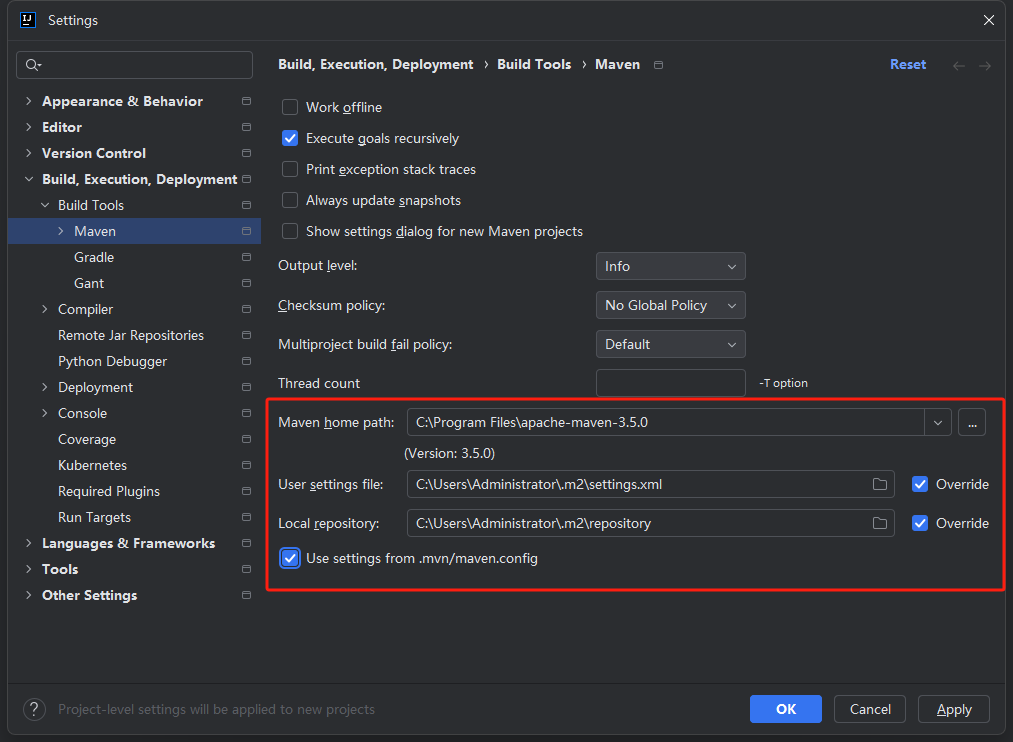Open Maven home path dropdown arrow
Viewport: 1013px width, 742px height.
[x=938, y=422]
